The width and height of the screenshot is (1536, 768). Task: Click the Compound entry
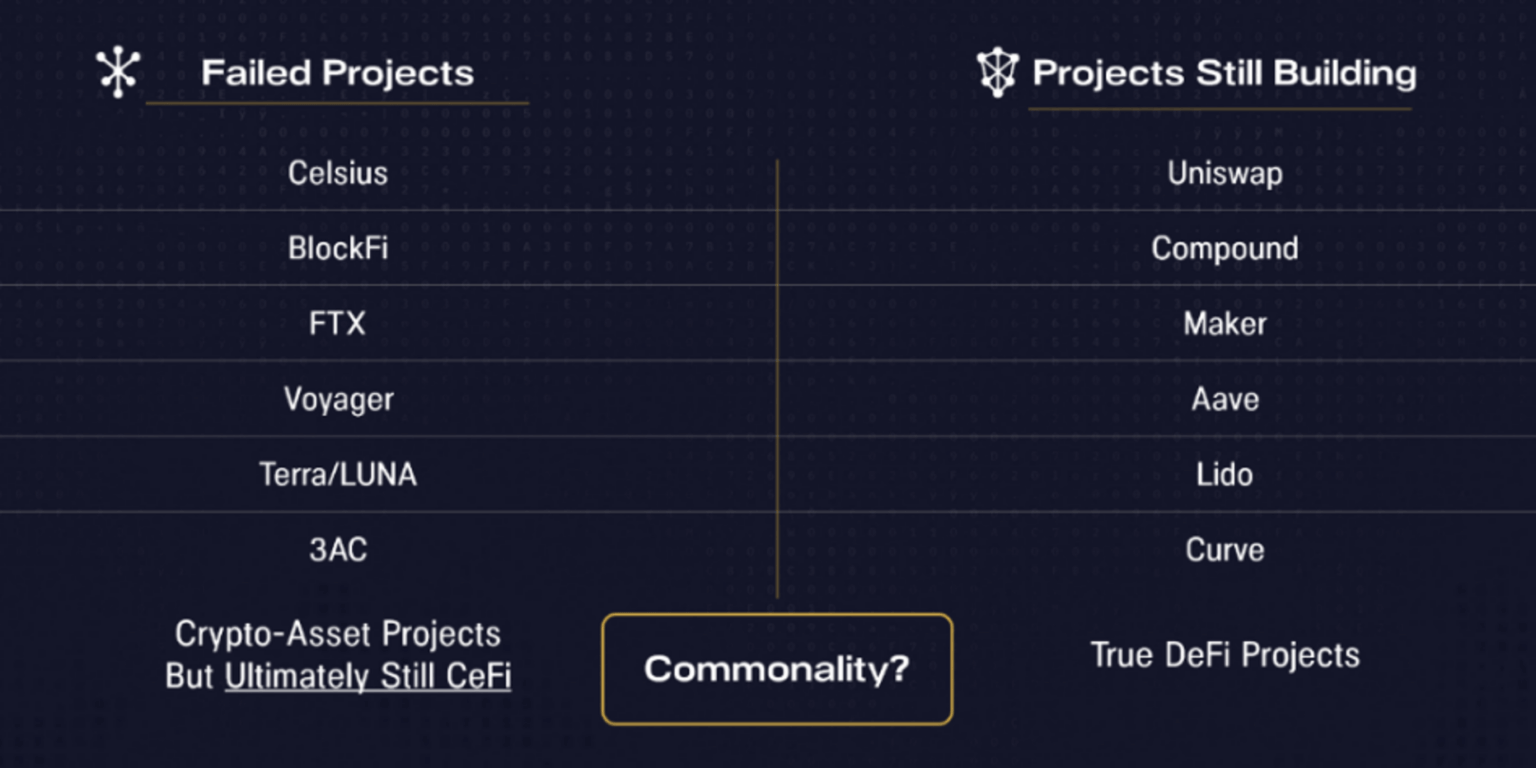pyautogui.click(x=1225, y=248)
